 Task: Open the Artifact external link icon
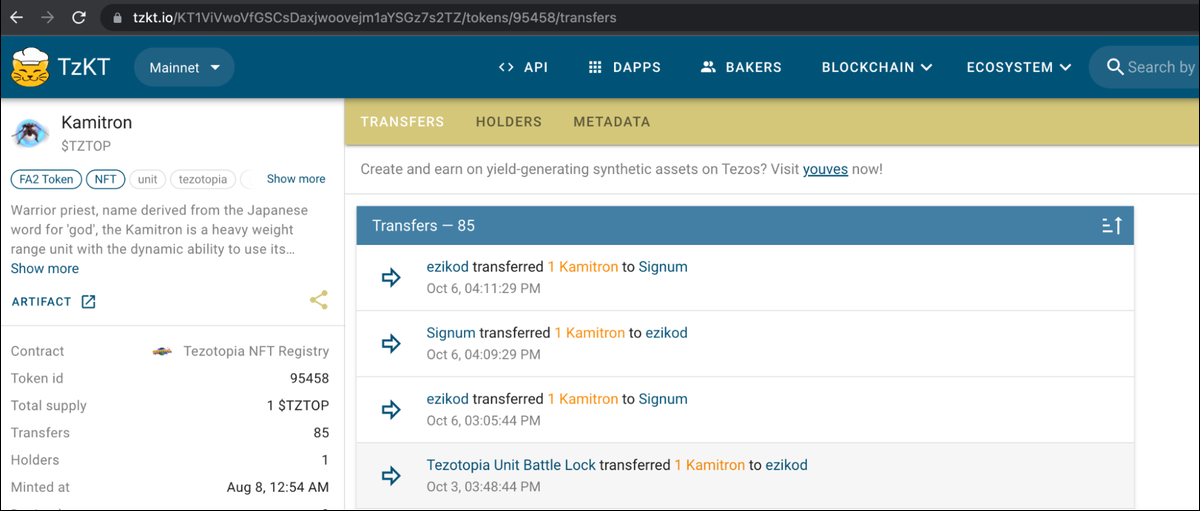[x=89, y=302]
